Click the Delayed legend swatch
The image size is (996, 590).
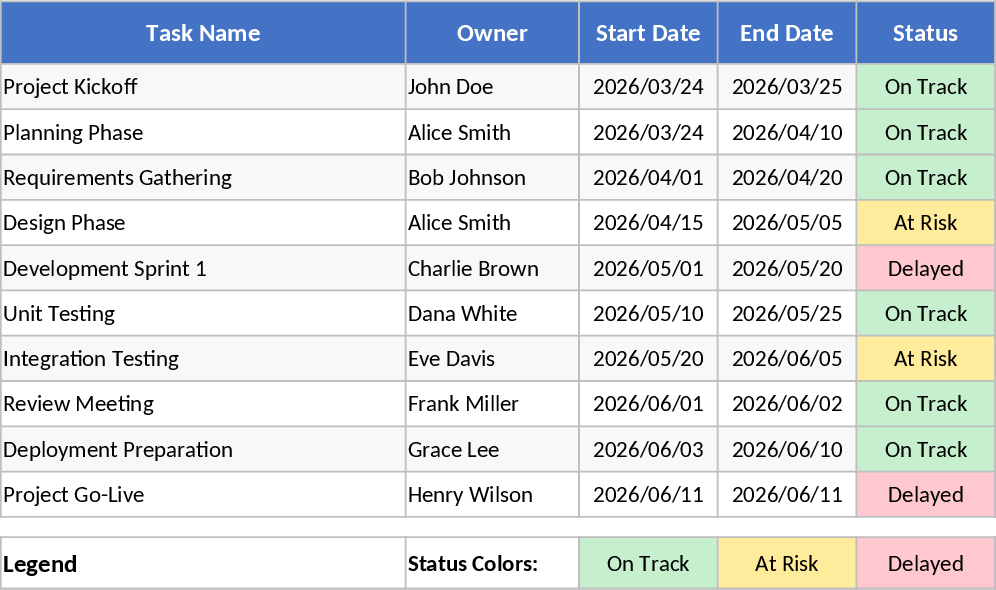click(924, 563)
